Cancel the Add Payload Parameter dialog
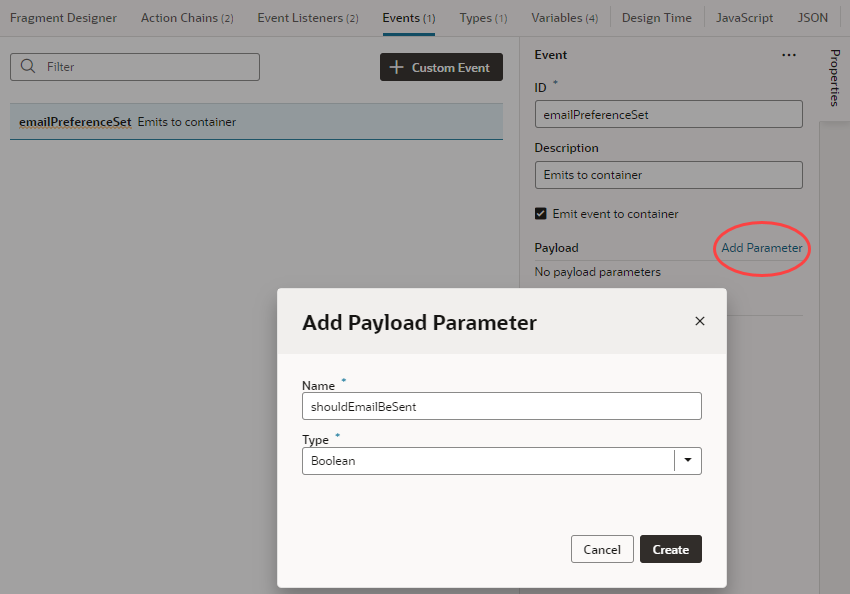850x594 pixels. tap(602, 548)
